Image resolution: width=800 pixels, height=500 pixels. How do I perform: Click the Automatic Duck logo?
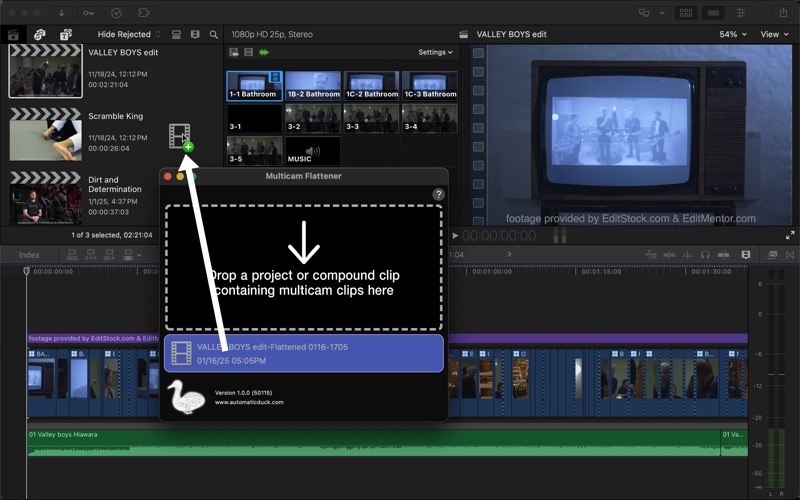click(x=186, y=396)
